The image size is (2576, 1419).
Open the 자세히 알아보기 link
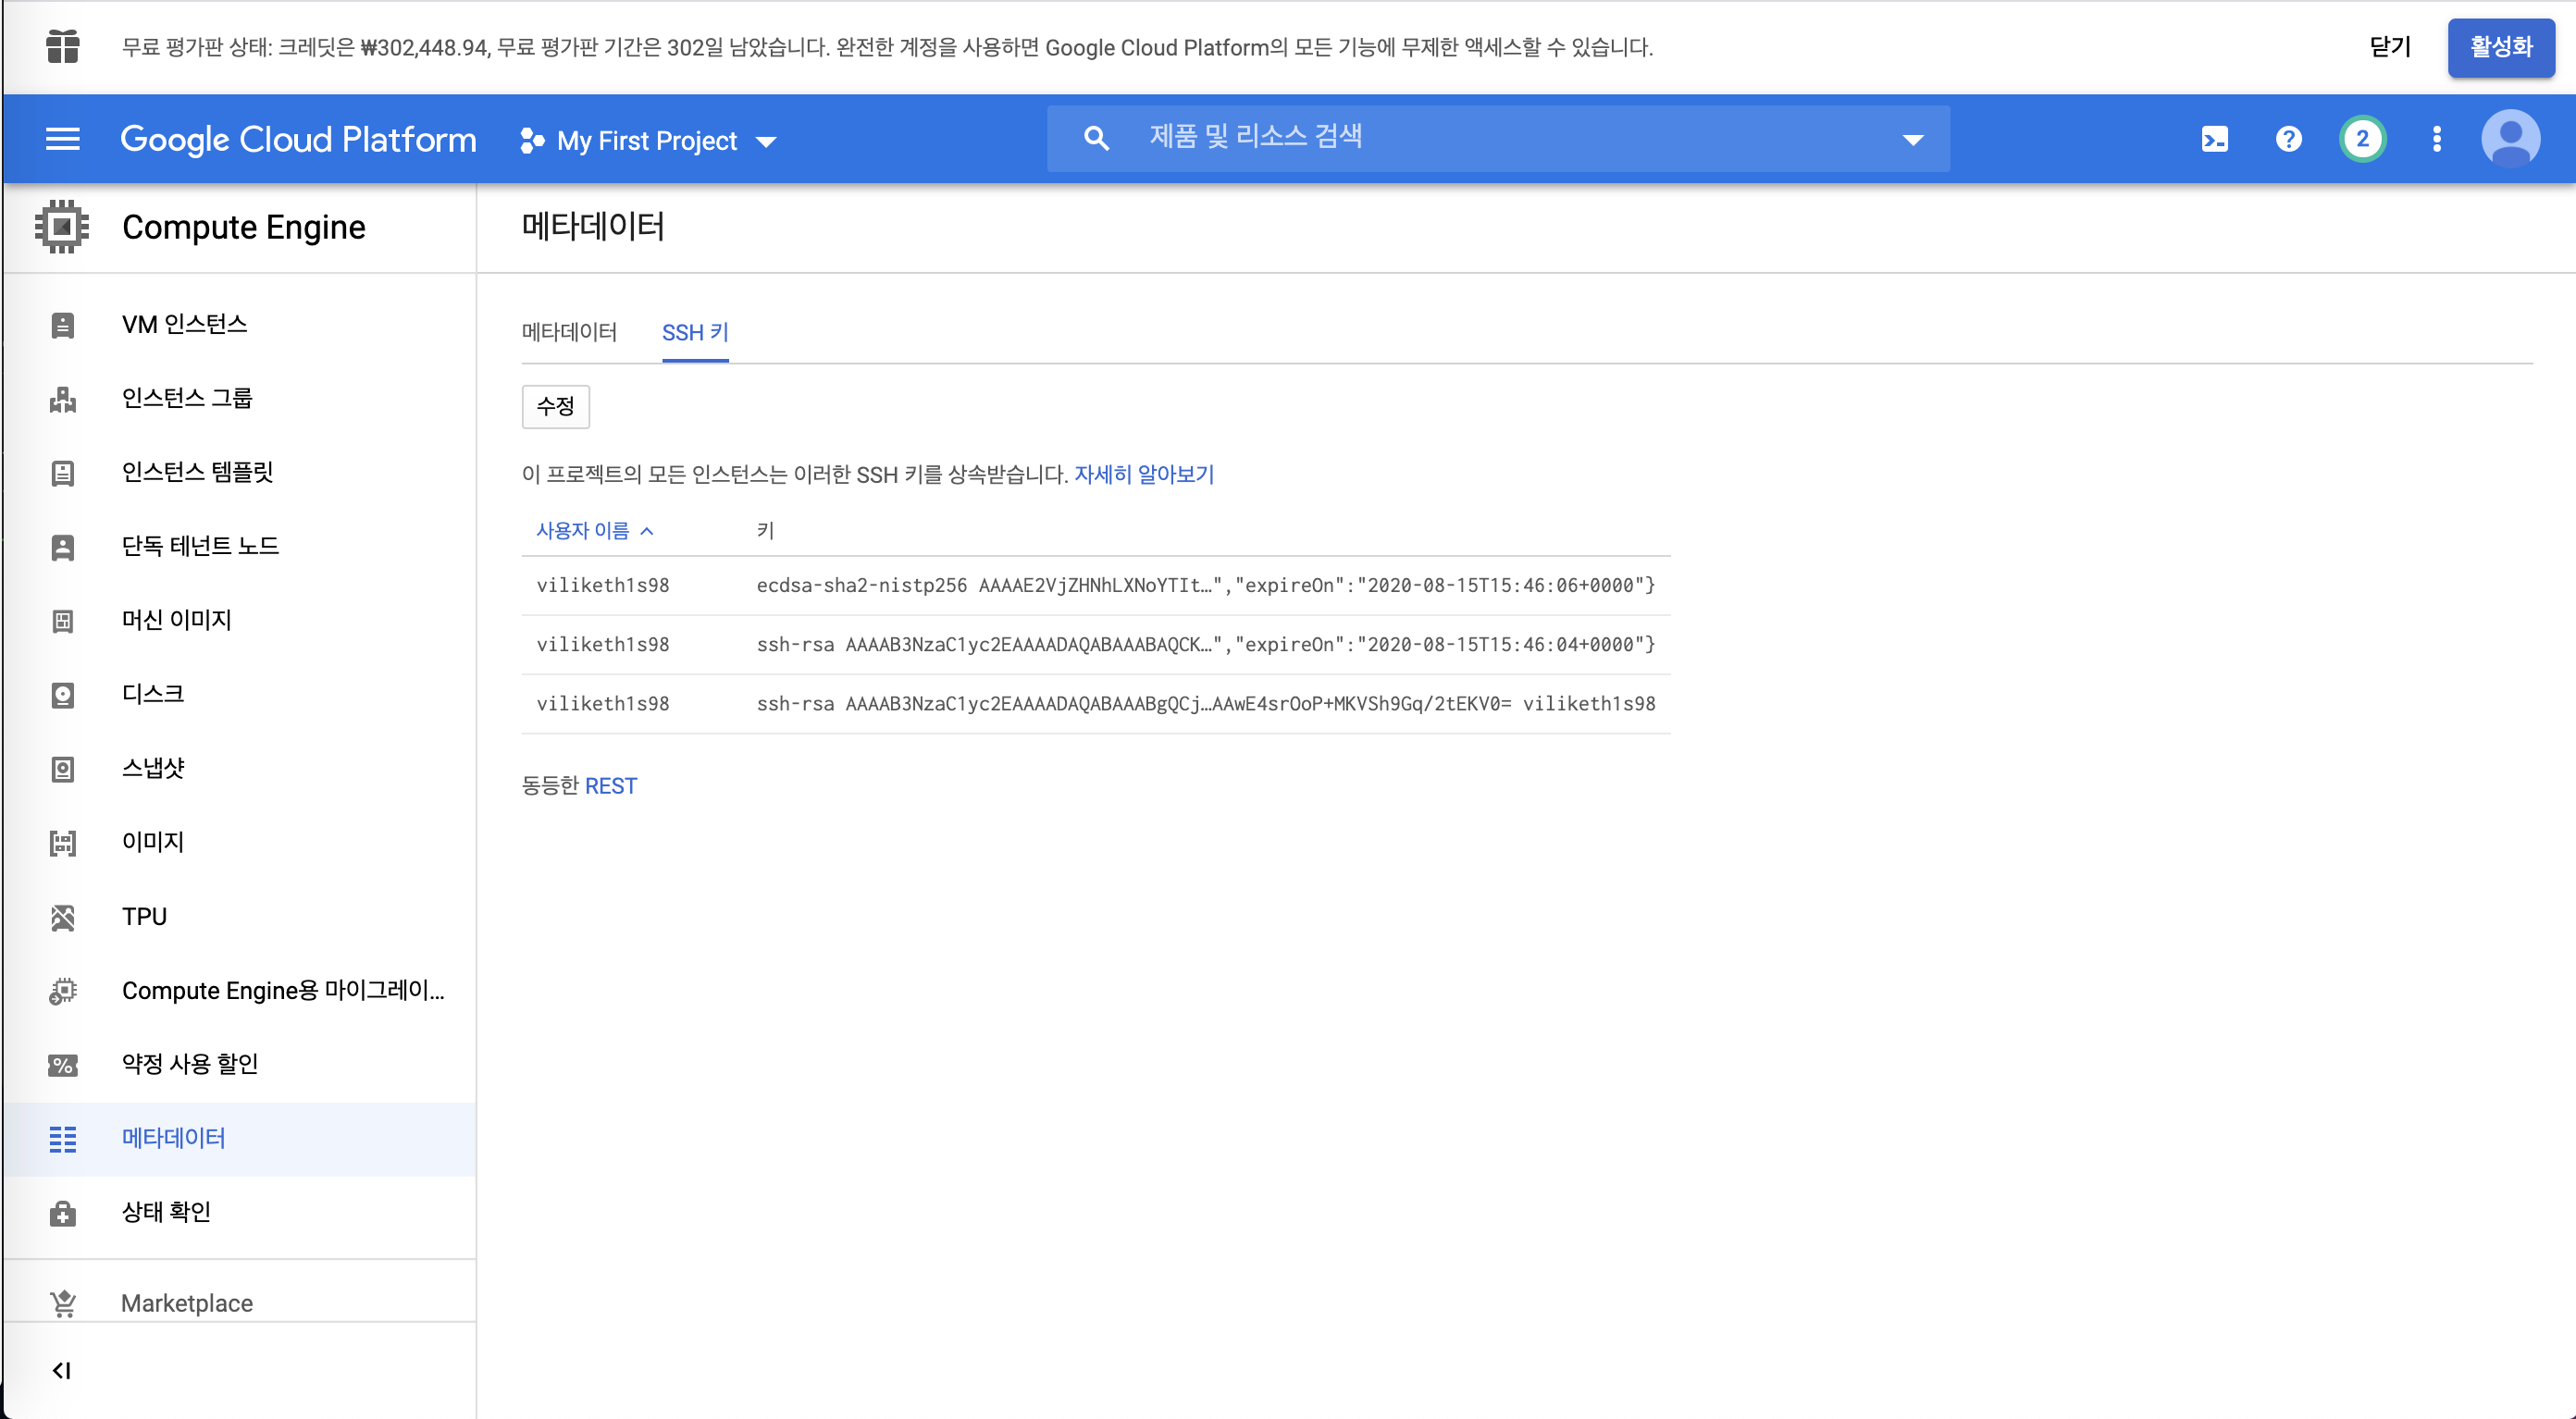coord(1144,474)
